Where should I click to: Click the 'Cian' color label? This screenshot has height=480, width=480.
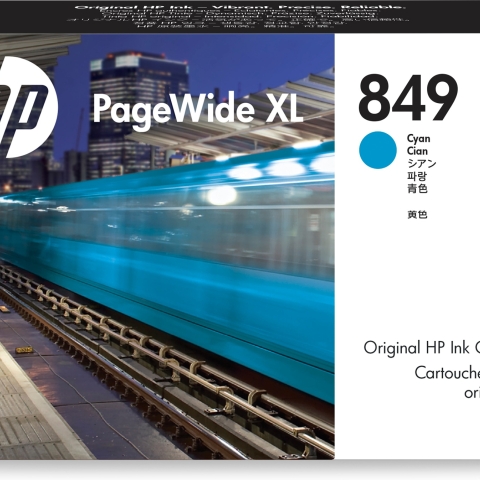(417, 151)
